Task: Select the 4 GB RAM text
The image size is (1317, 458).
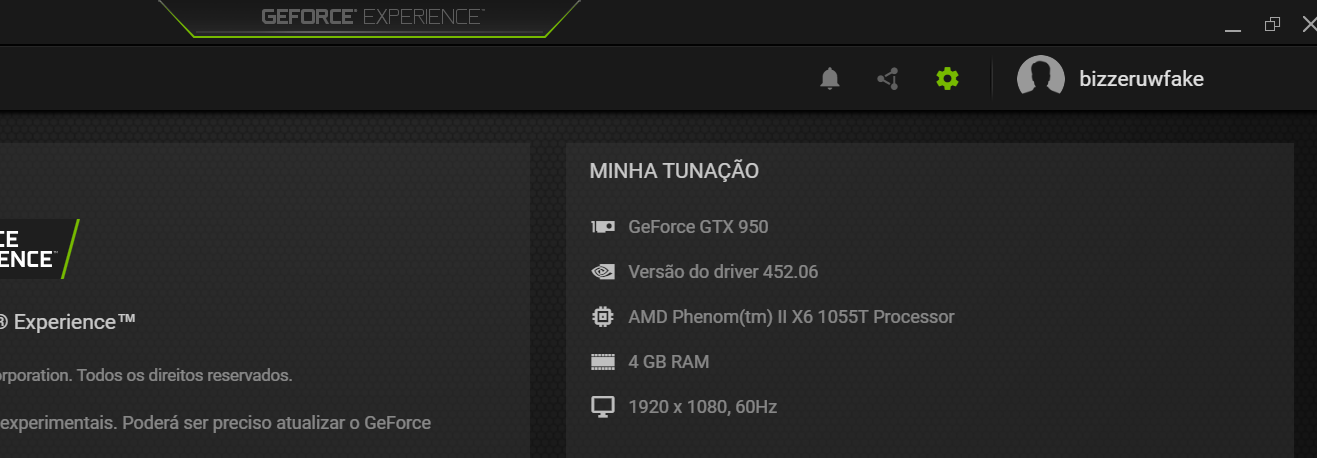Action: click(x=669, y=362)
